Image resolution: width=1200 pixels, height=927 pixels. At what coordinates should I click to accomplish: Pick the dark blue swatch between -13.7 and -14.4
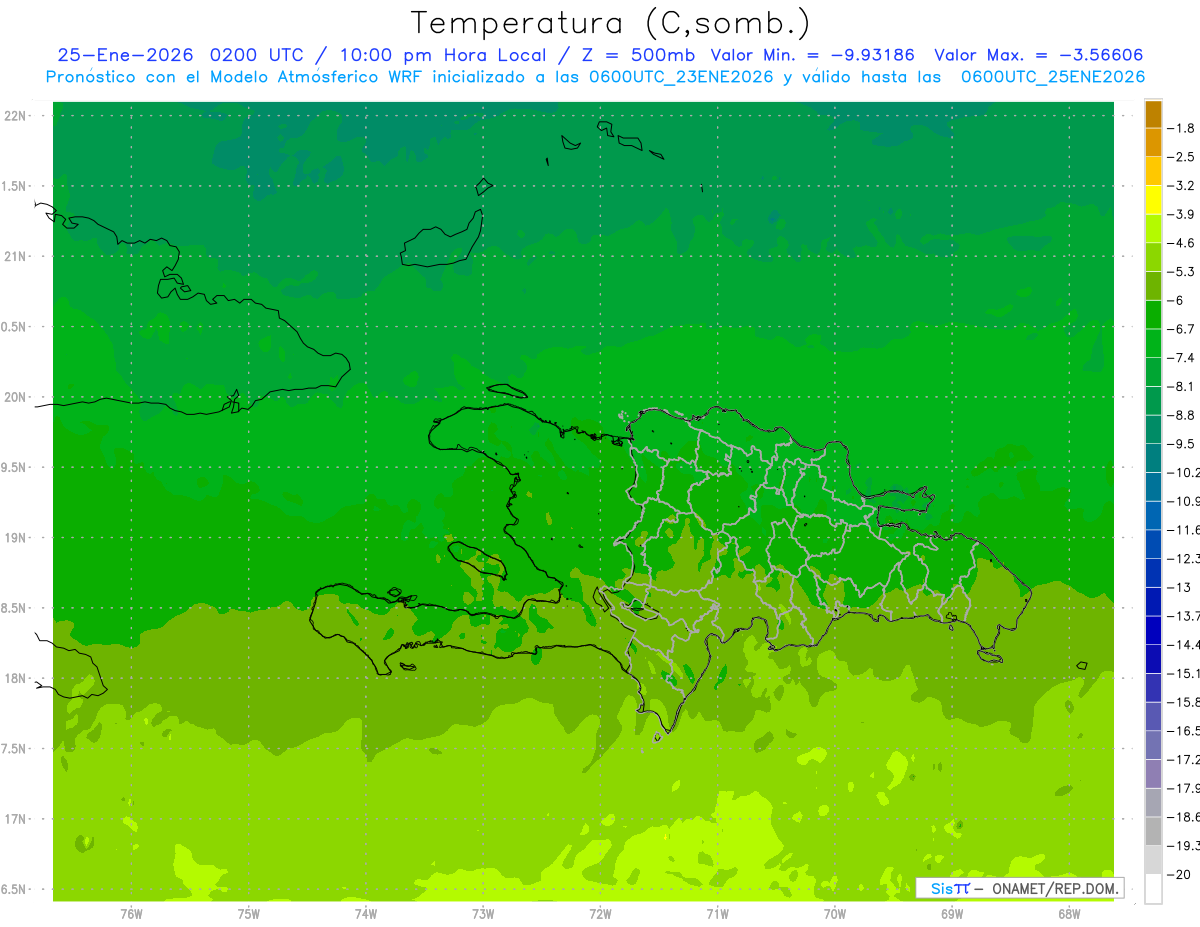click(1153, 630)
